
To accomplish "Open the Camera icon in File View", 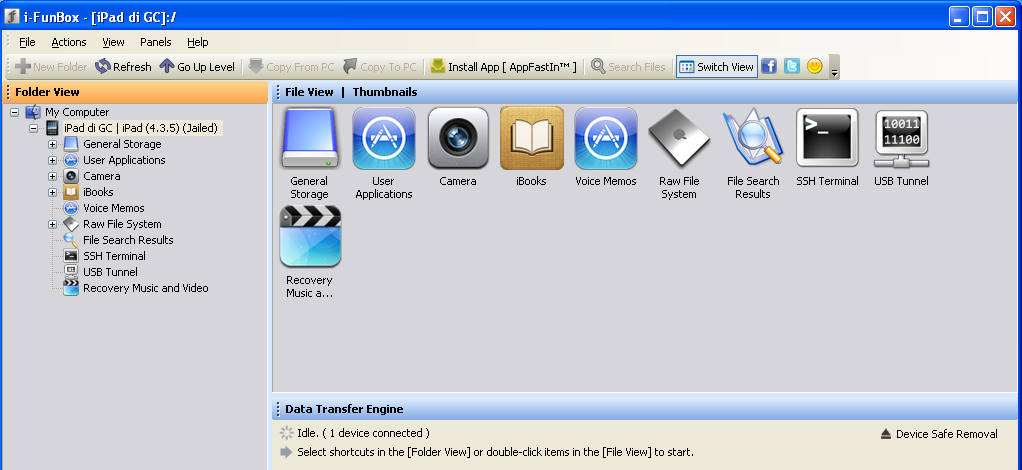I will pos(458,139).
